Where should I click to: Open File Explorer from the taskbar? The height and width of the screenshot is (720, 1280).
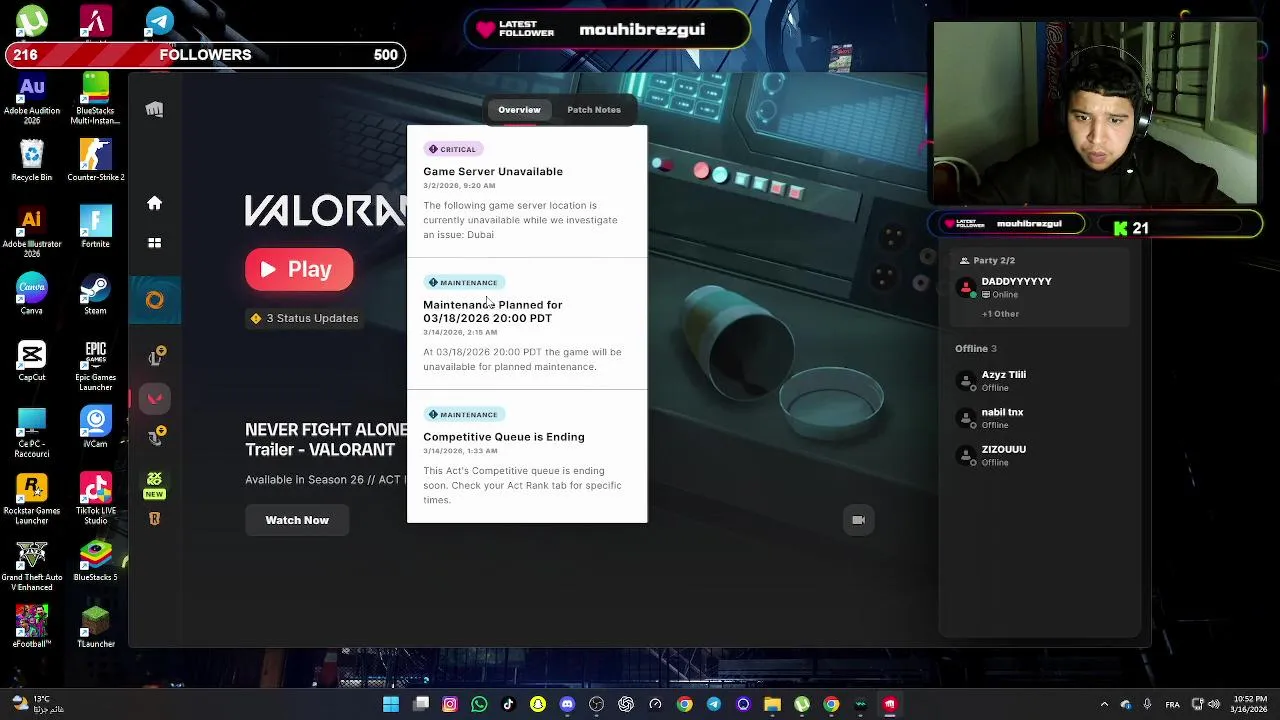pyautogui.click(x=772, y=704)
